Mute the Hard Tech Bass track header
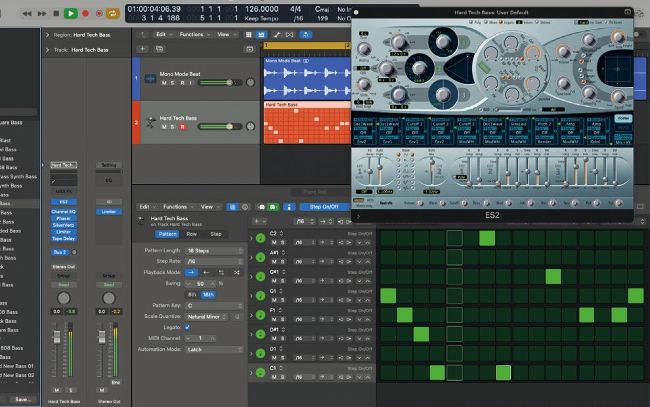650x407 pixels. coord(164,127)
